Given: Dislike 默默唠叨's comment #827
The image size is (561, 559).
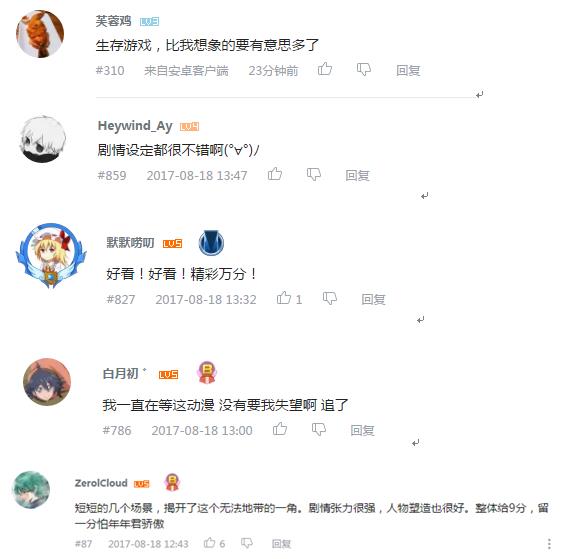Looking at the screenshot, I should 330,298.
